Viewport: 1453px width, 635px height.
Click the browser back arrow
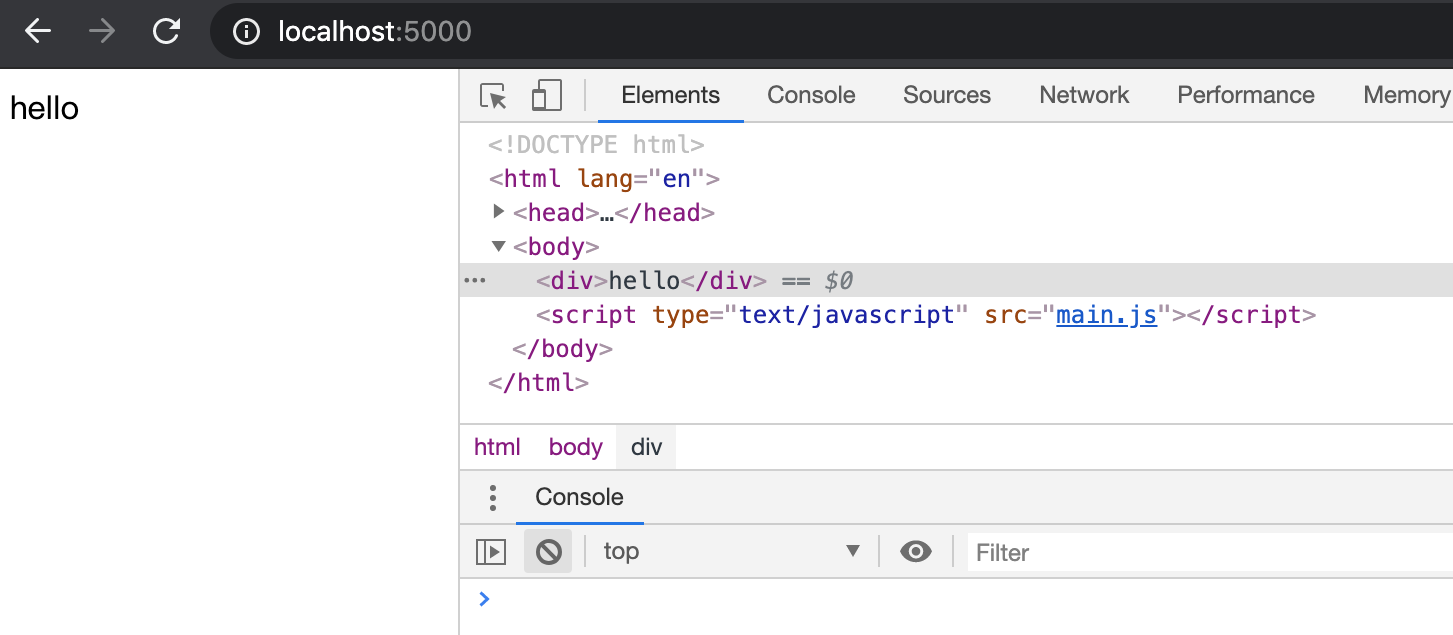point(38,32)
